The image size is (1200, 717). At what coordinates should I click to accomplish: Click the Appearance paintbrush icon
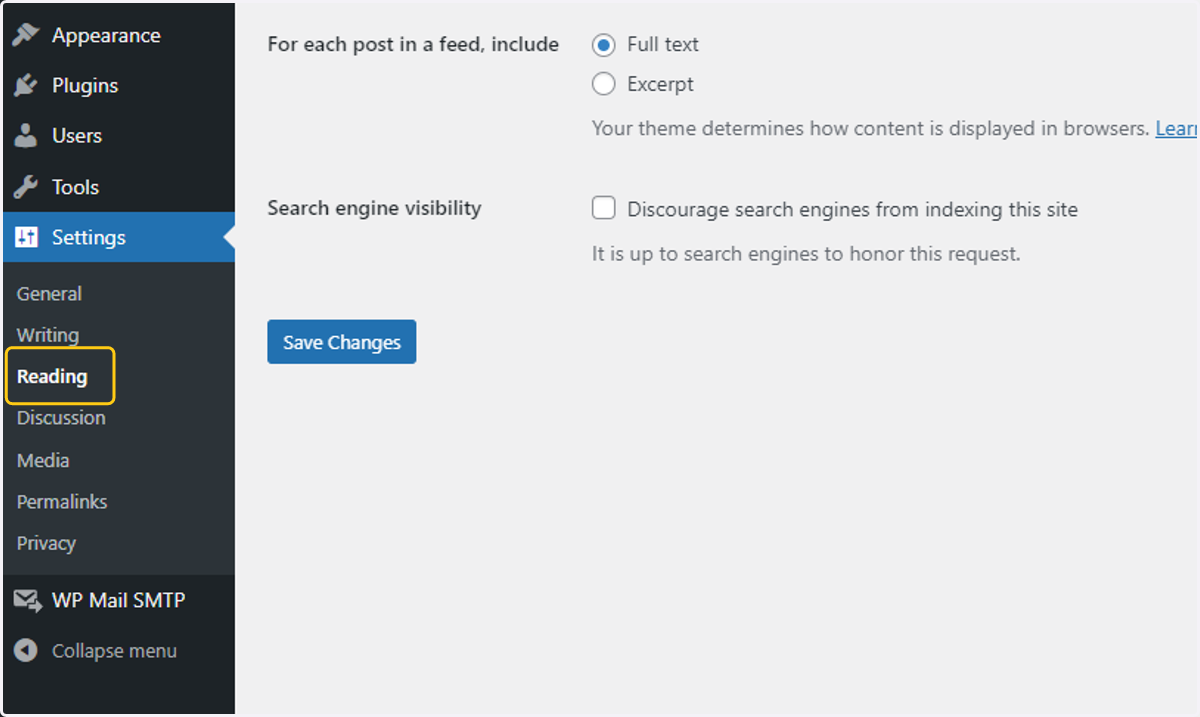tap(26, 35)
